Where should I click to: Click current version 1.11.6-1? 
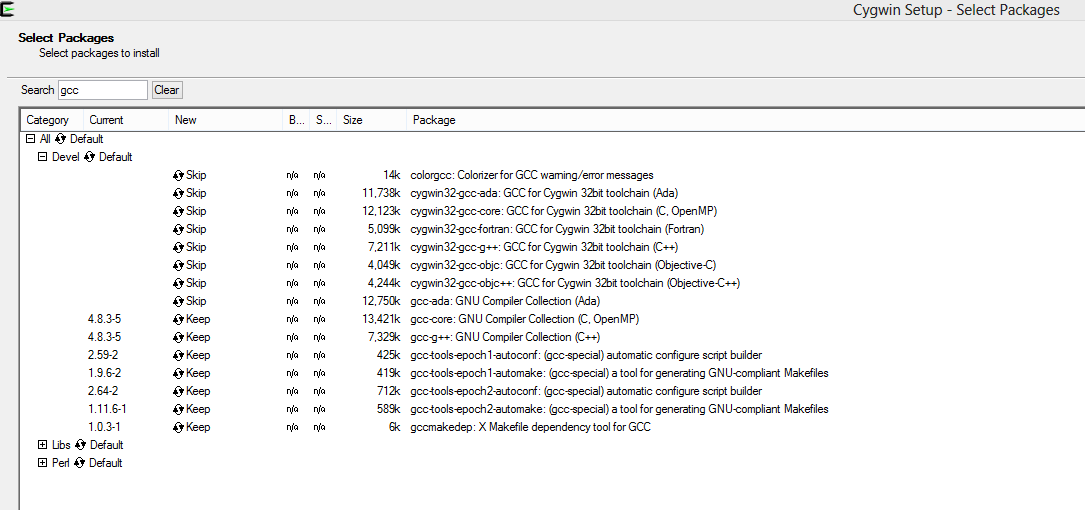click(x=107, y=409)
